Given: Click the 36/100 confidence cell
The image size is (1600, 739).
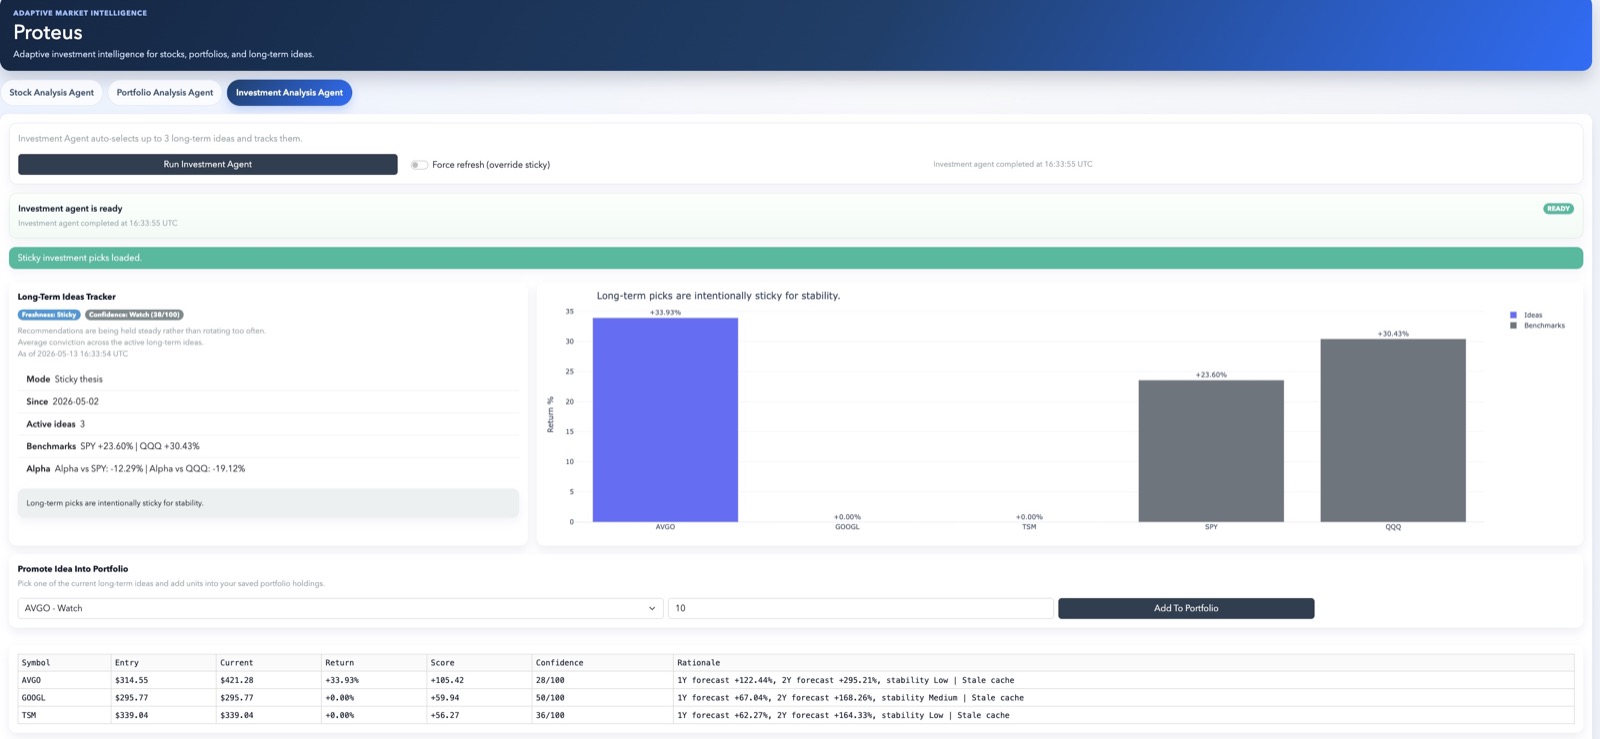Looking at the screenshot, I should pos(602,715).
